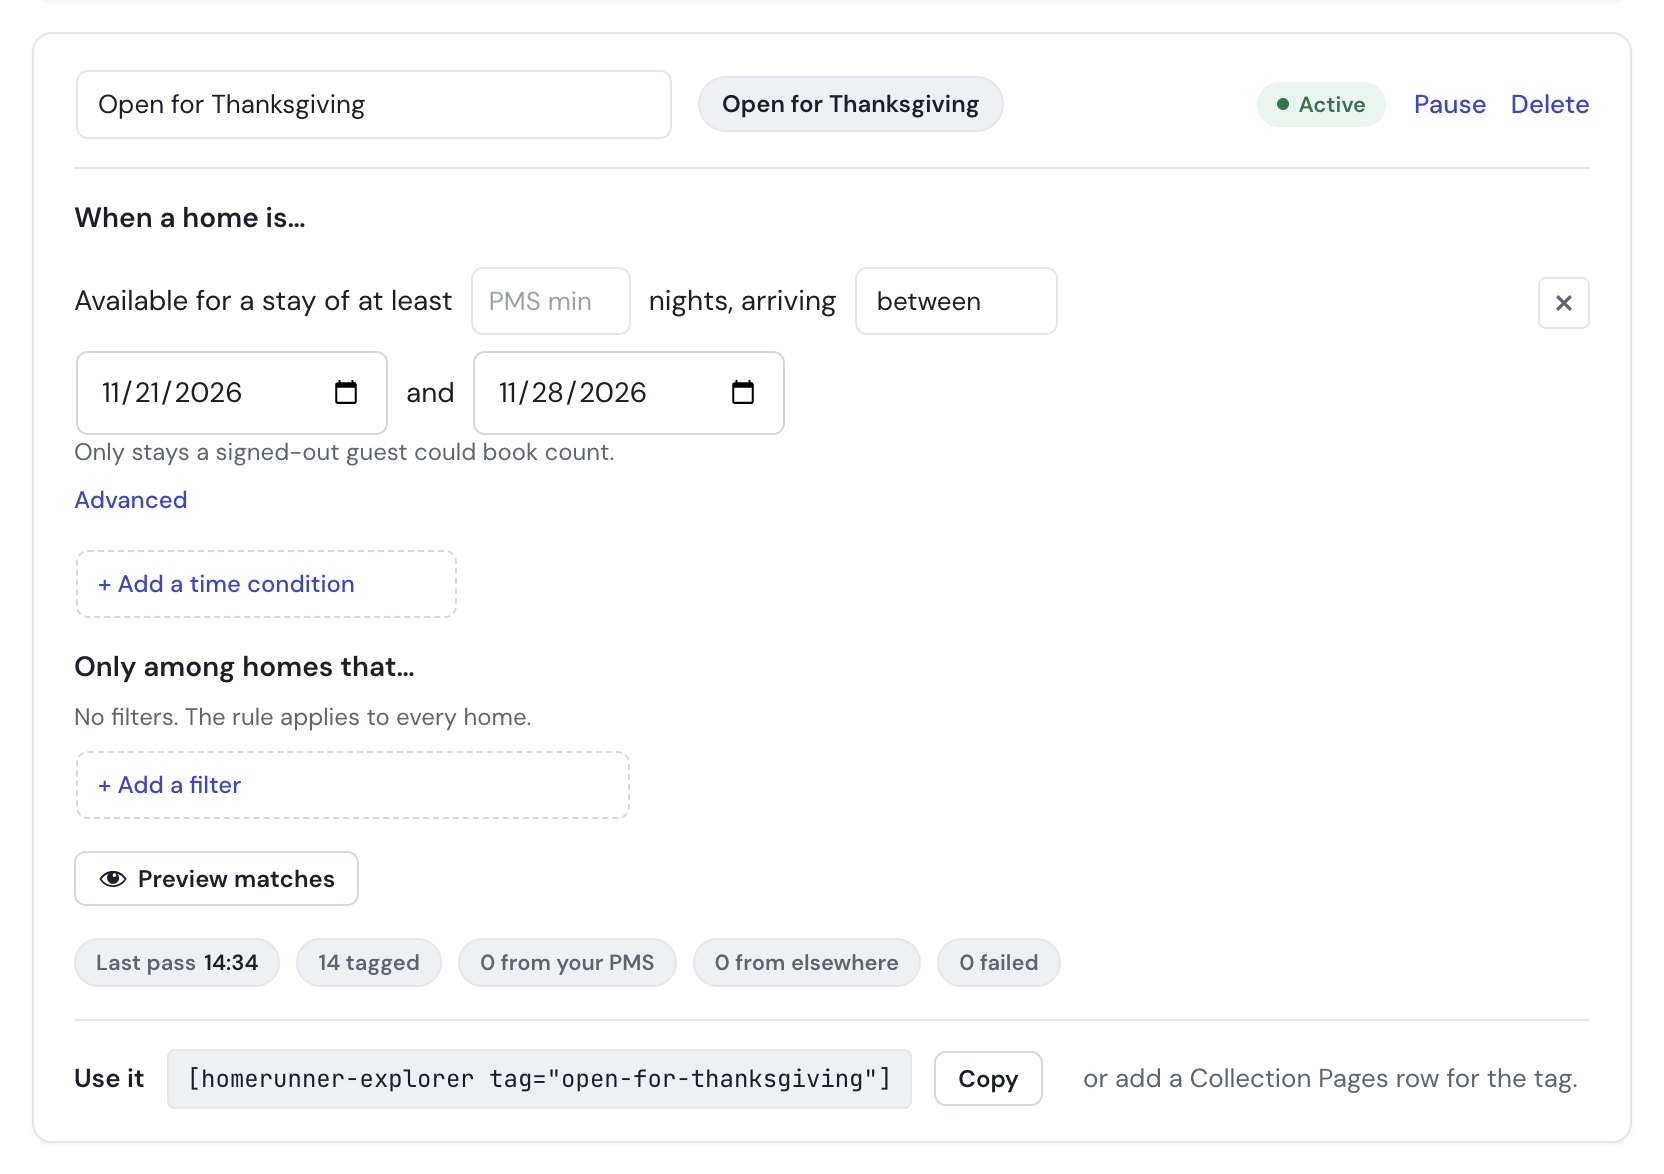Click the 'Open for Thanksgiving' tag pill
1664x1174 pixels.
click(851, 104)
